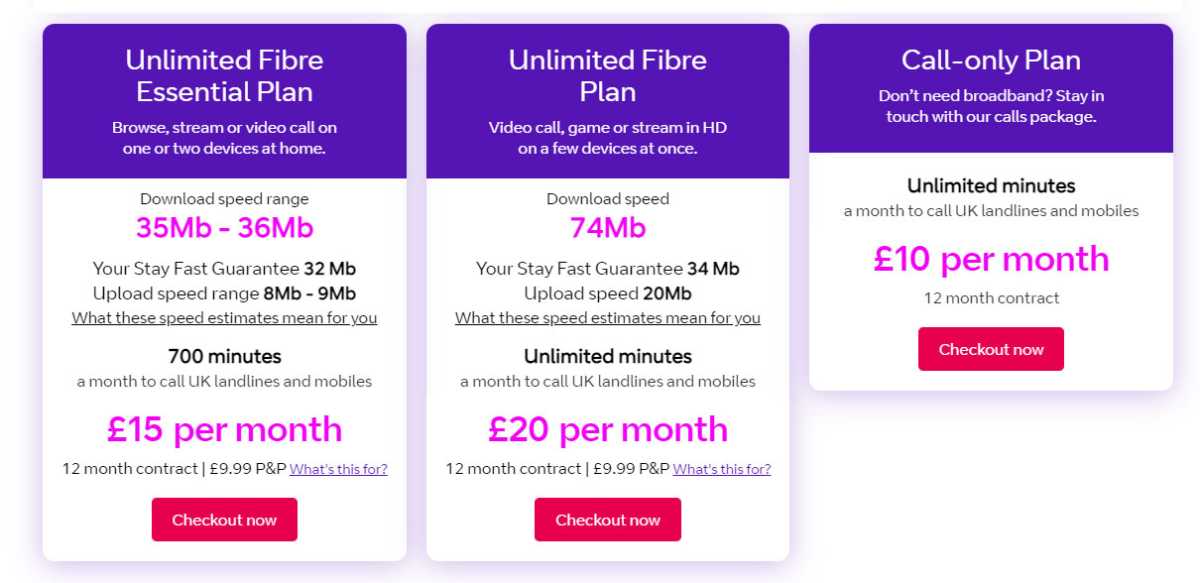This screenshot has width=1200, height=583.
Task: Select the Unlimited Fibre Plan heading
Action: pos(608,76)
